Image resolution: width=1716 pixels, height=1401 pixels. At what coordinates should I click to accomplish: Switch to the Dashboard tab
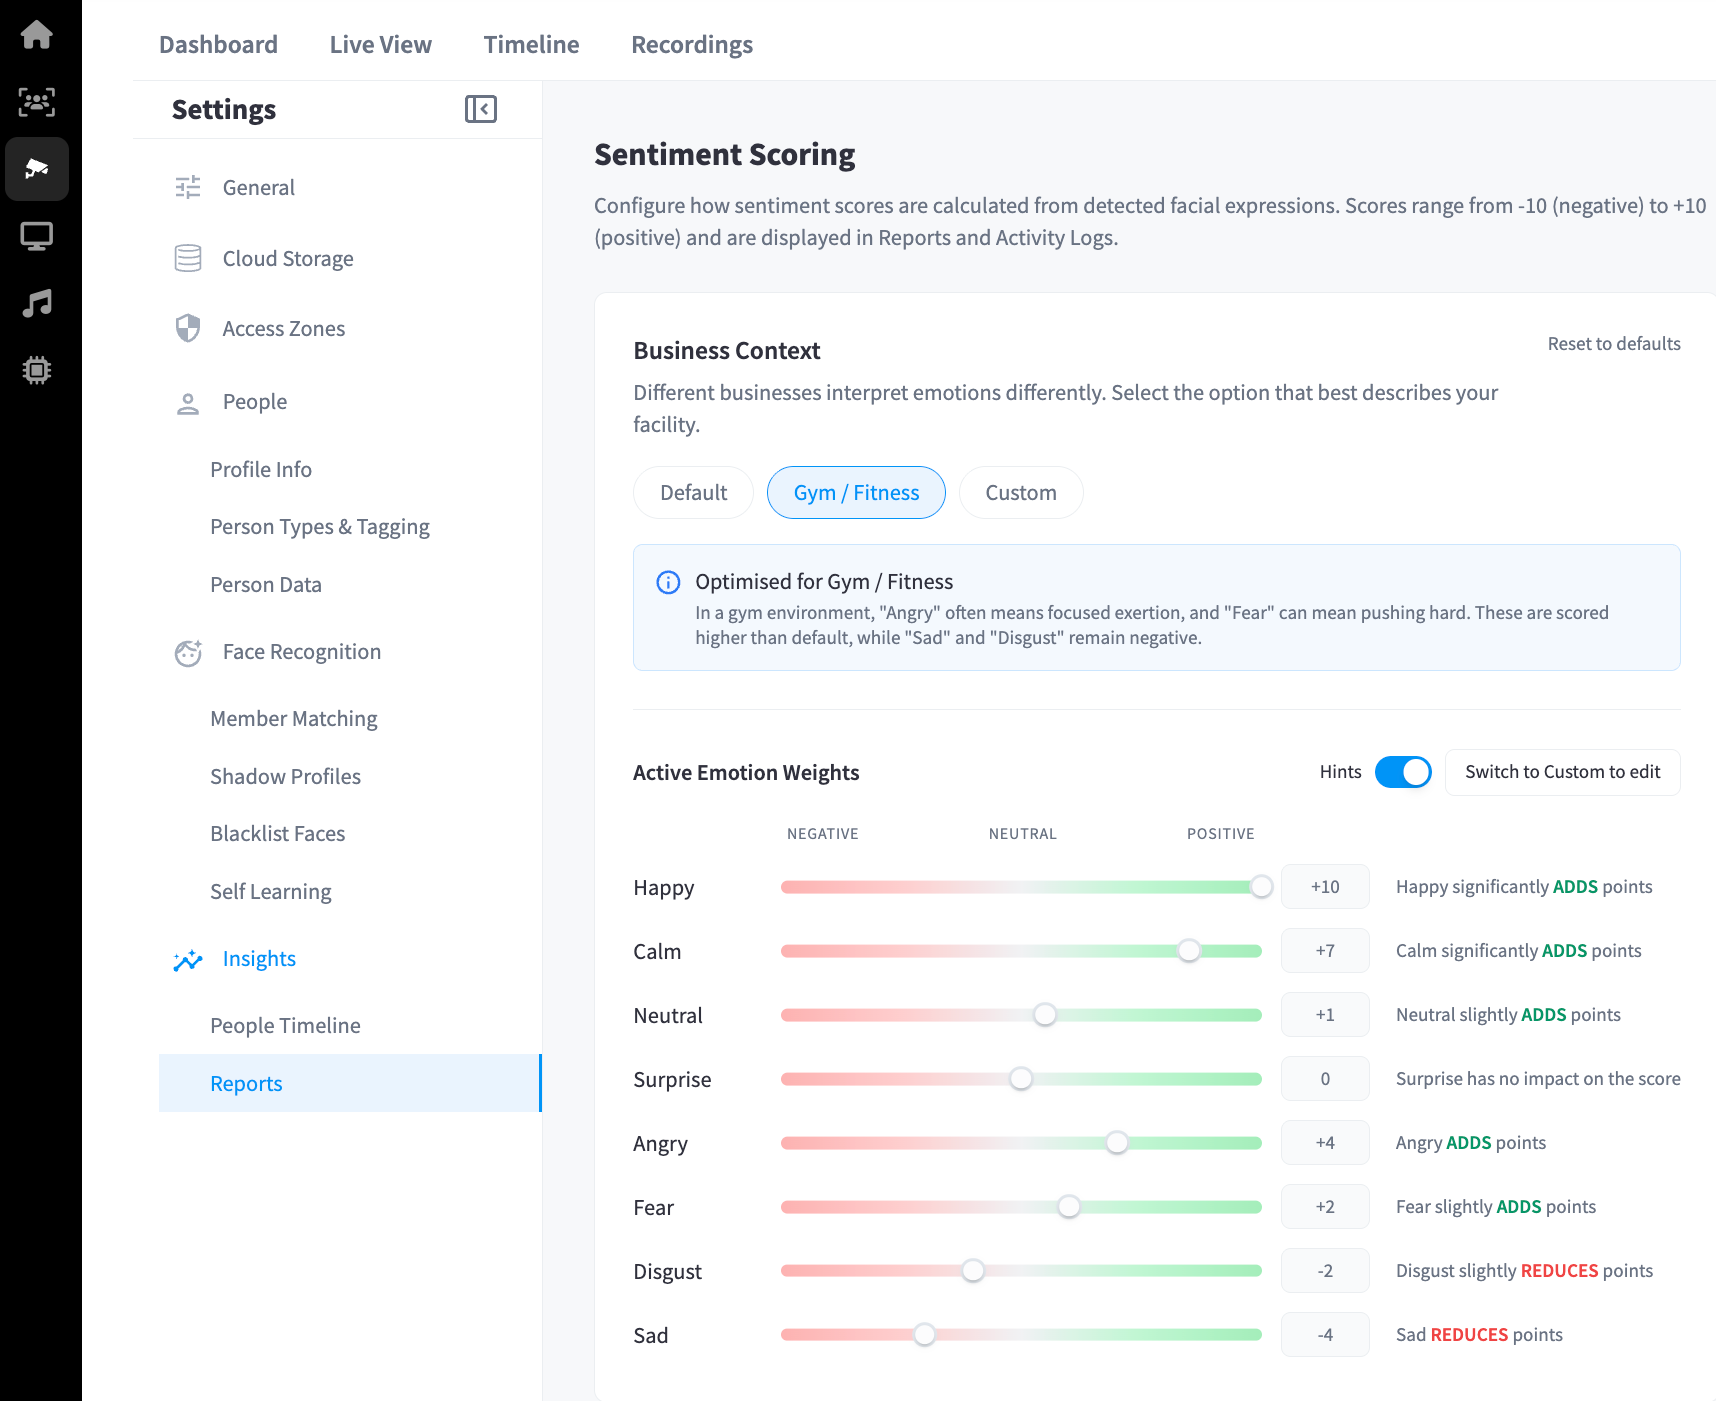coord(218,45)
